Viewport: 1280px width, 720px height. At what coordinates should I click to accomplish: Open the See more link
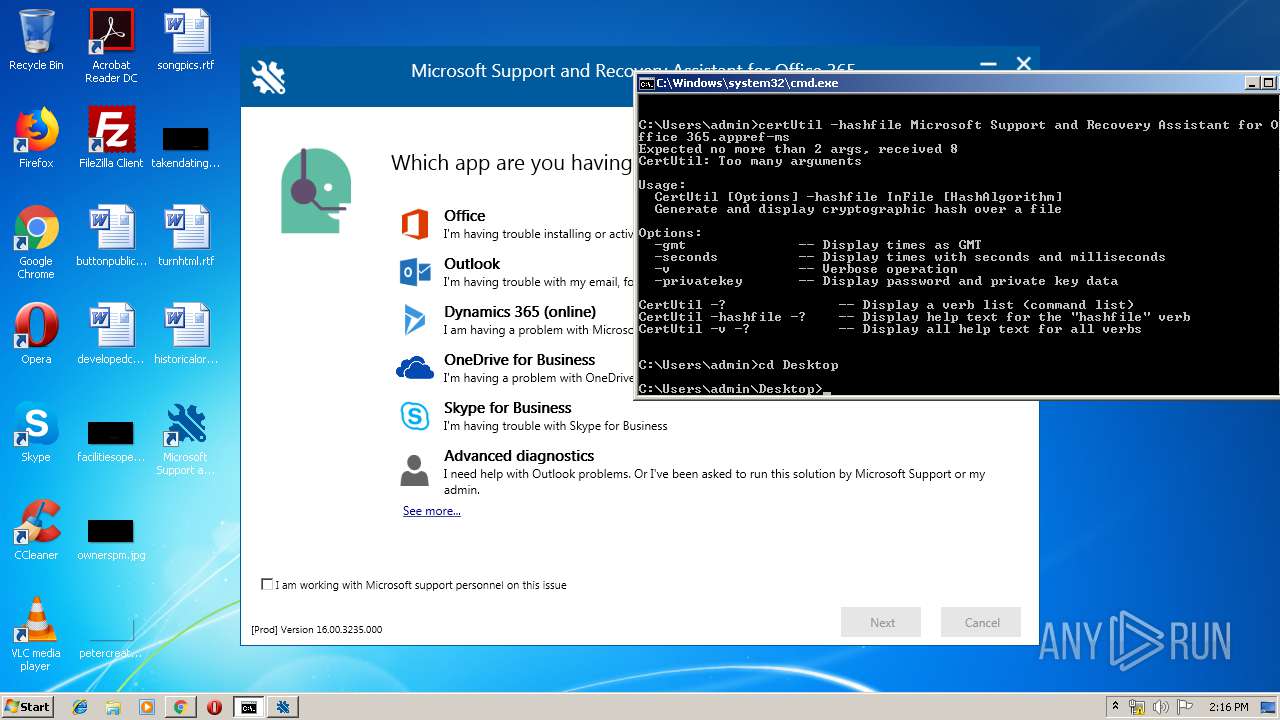tap(432, 511)
